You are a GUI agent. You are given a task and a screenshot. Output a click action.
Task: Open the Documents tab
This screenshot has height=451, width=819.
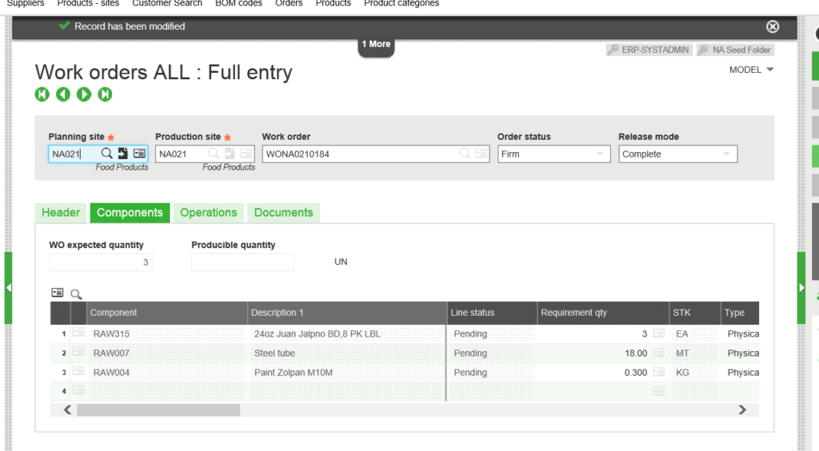[284, 213]
